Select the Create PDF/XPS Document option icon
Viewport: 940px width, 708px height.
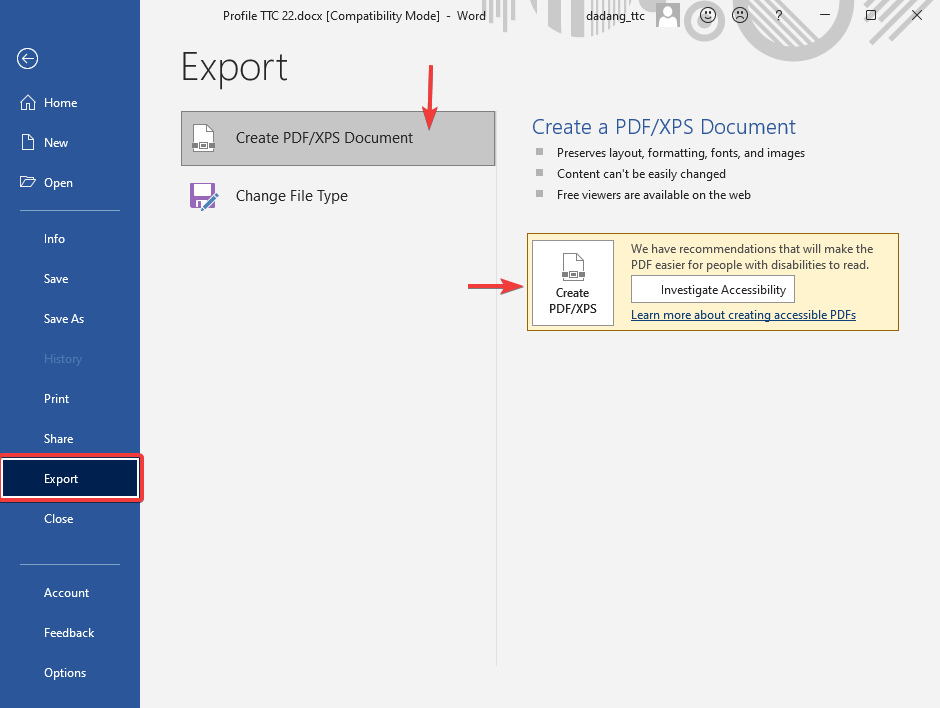204,138
